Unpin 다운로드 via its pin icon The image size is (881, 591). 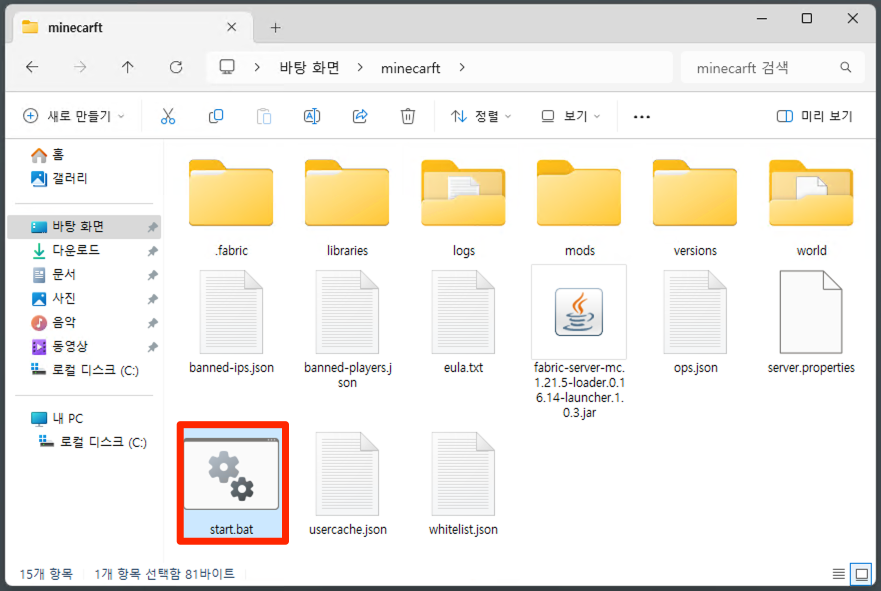tap(152, 251)
